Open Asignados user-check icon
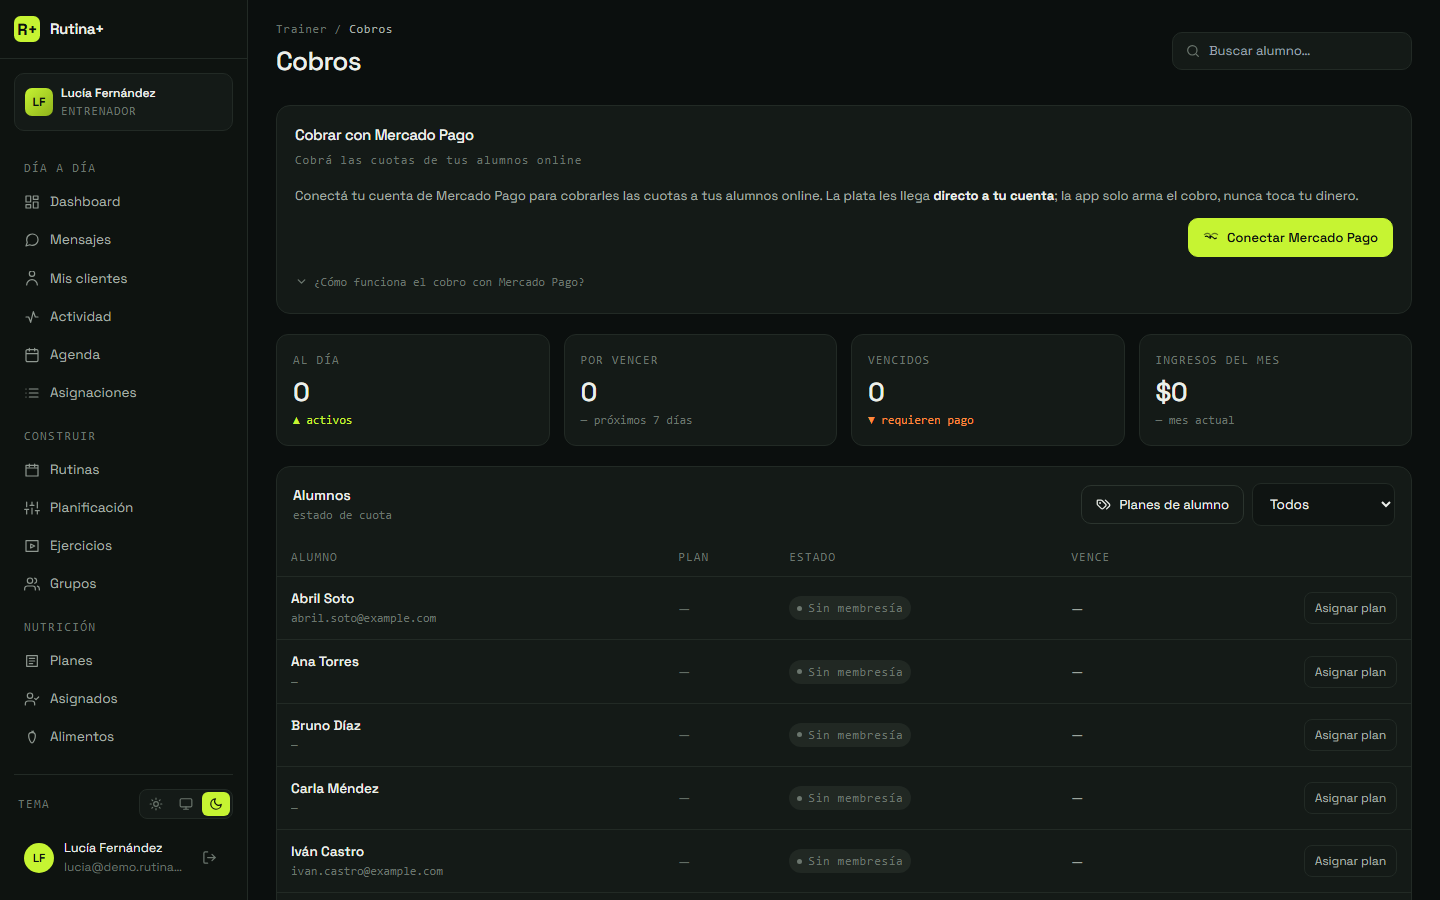The width and height of the screenshot is (1440, 900). (x=32, y=699)
